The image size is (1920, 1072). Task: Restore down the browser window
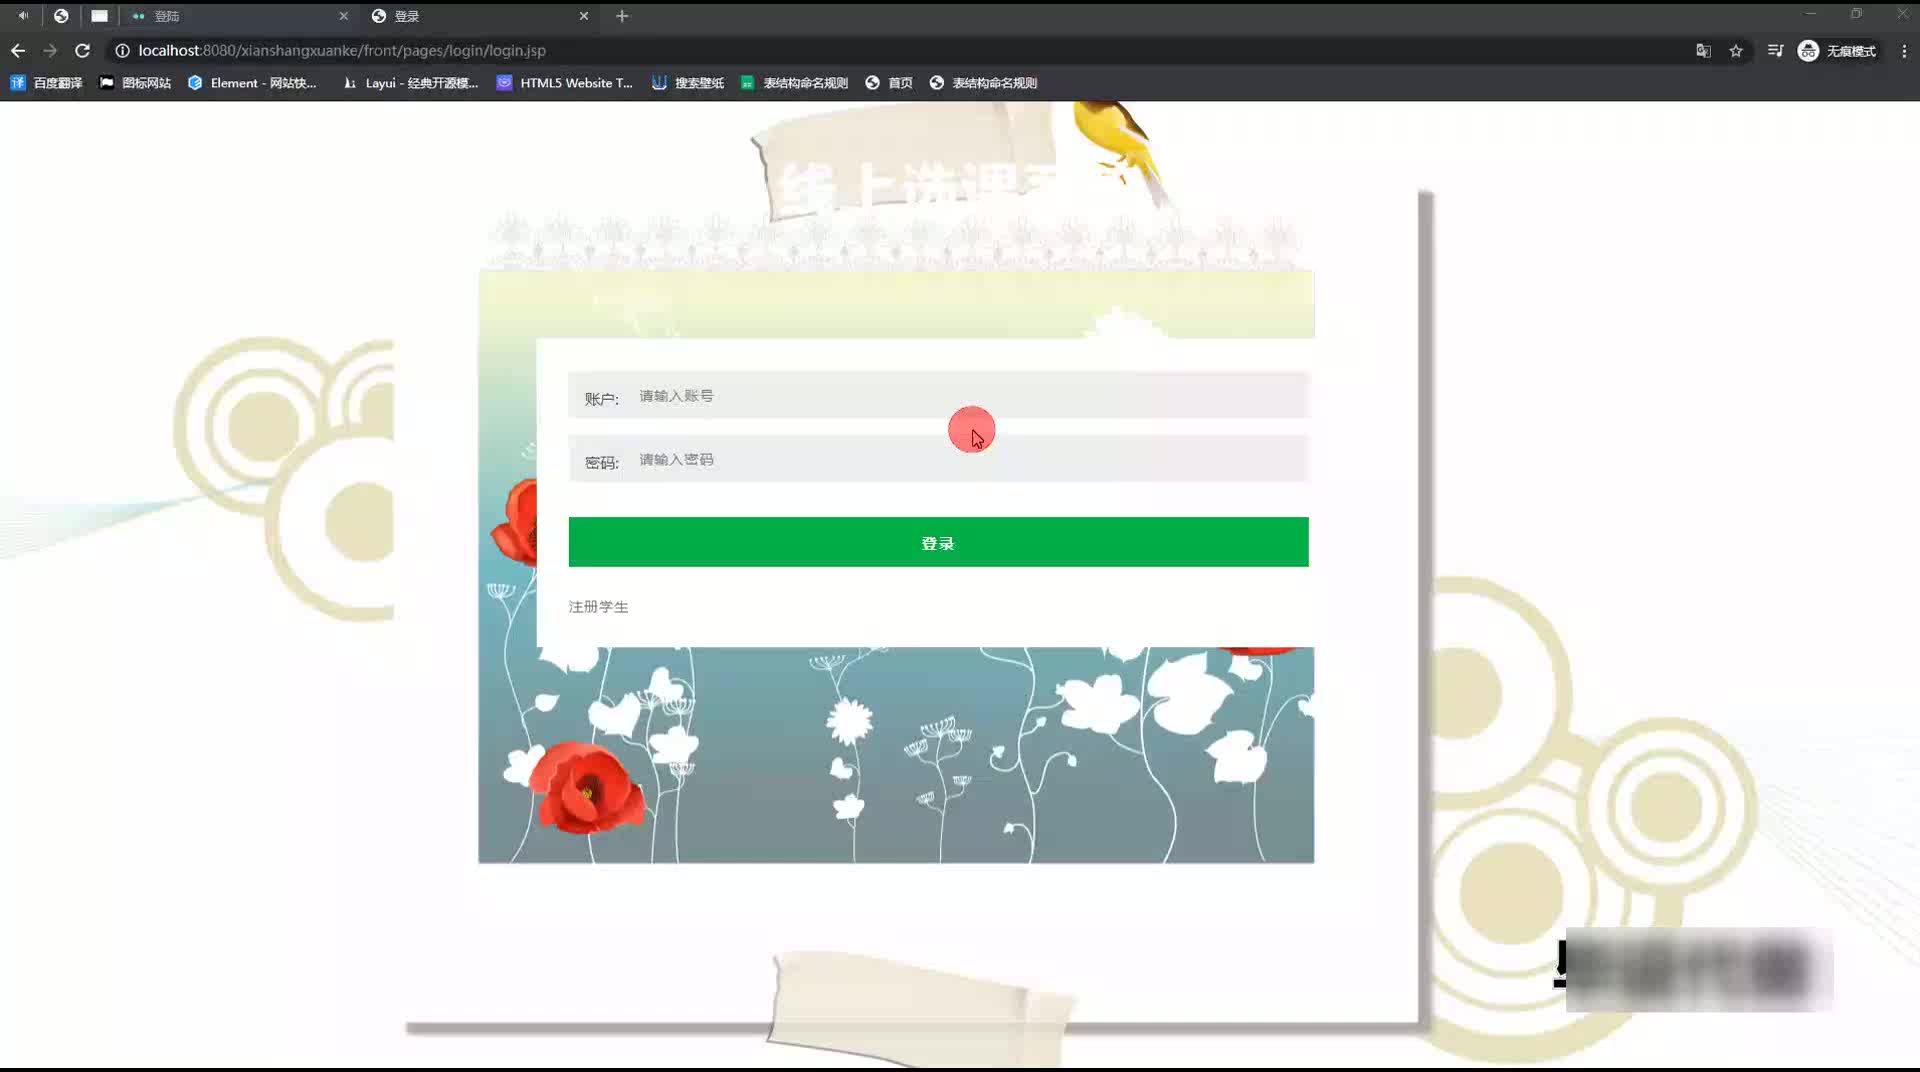pyautogui.click(x=1856, y=14)
